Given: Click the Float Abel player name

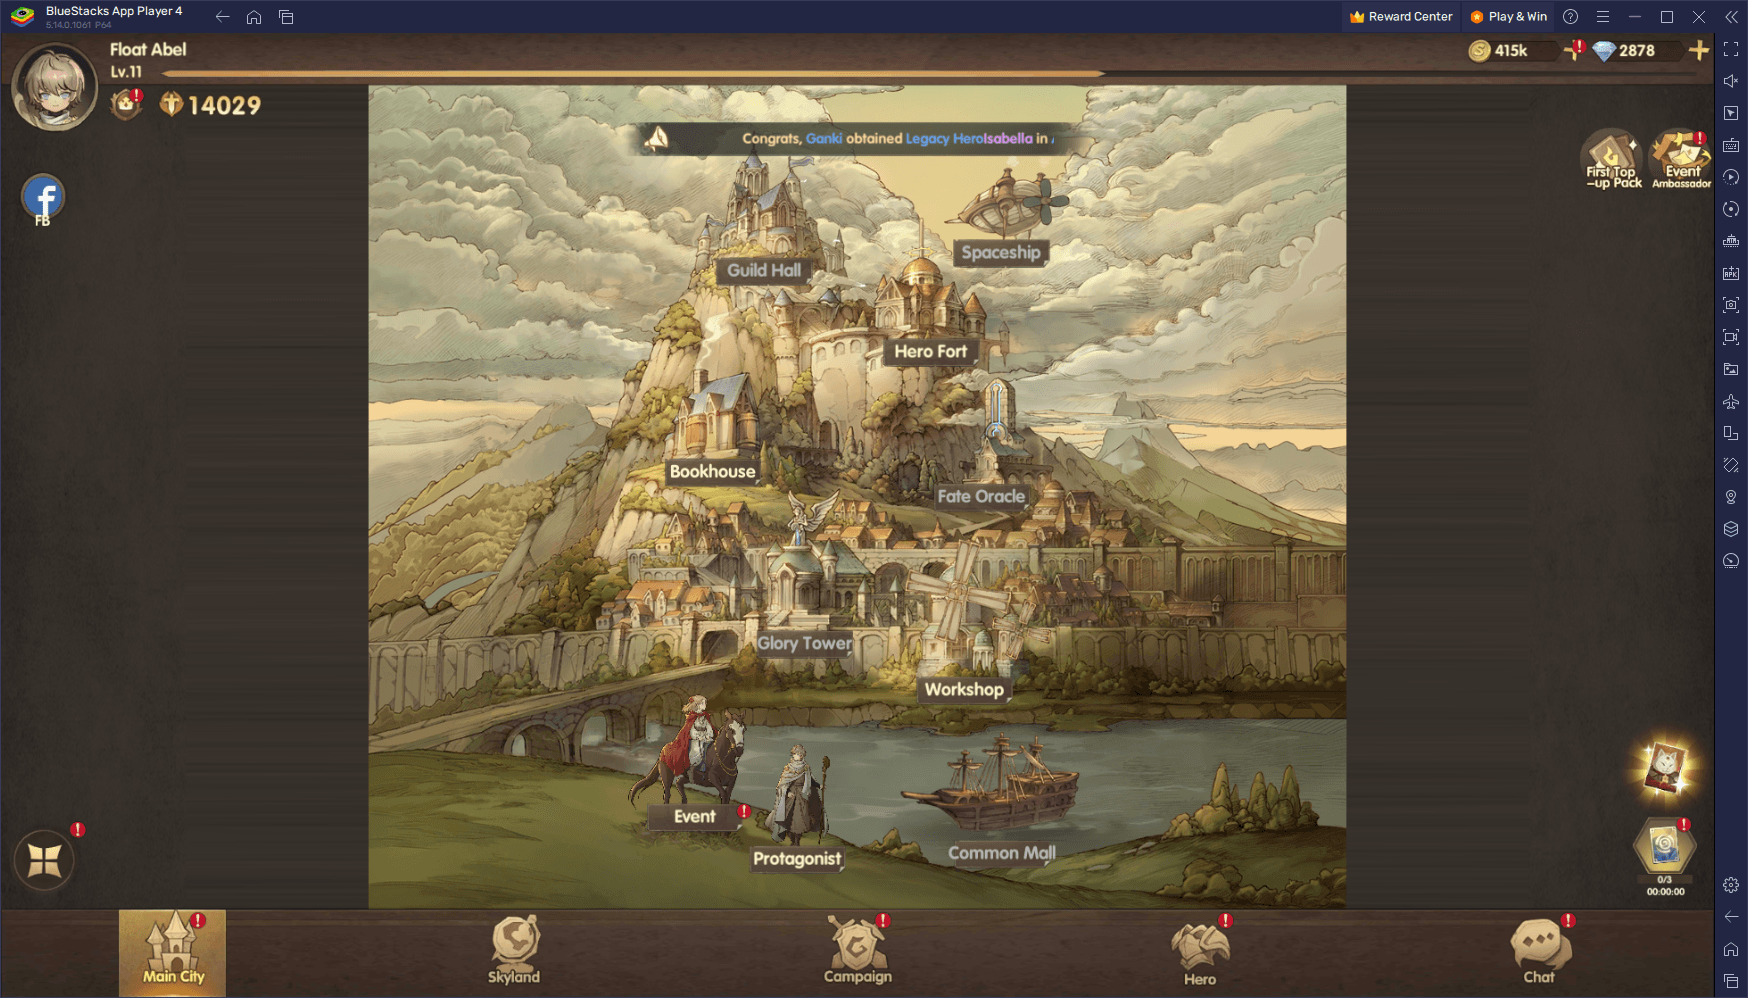Looking at the screenshot, I should point(148,49).
